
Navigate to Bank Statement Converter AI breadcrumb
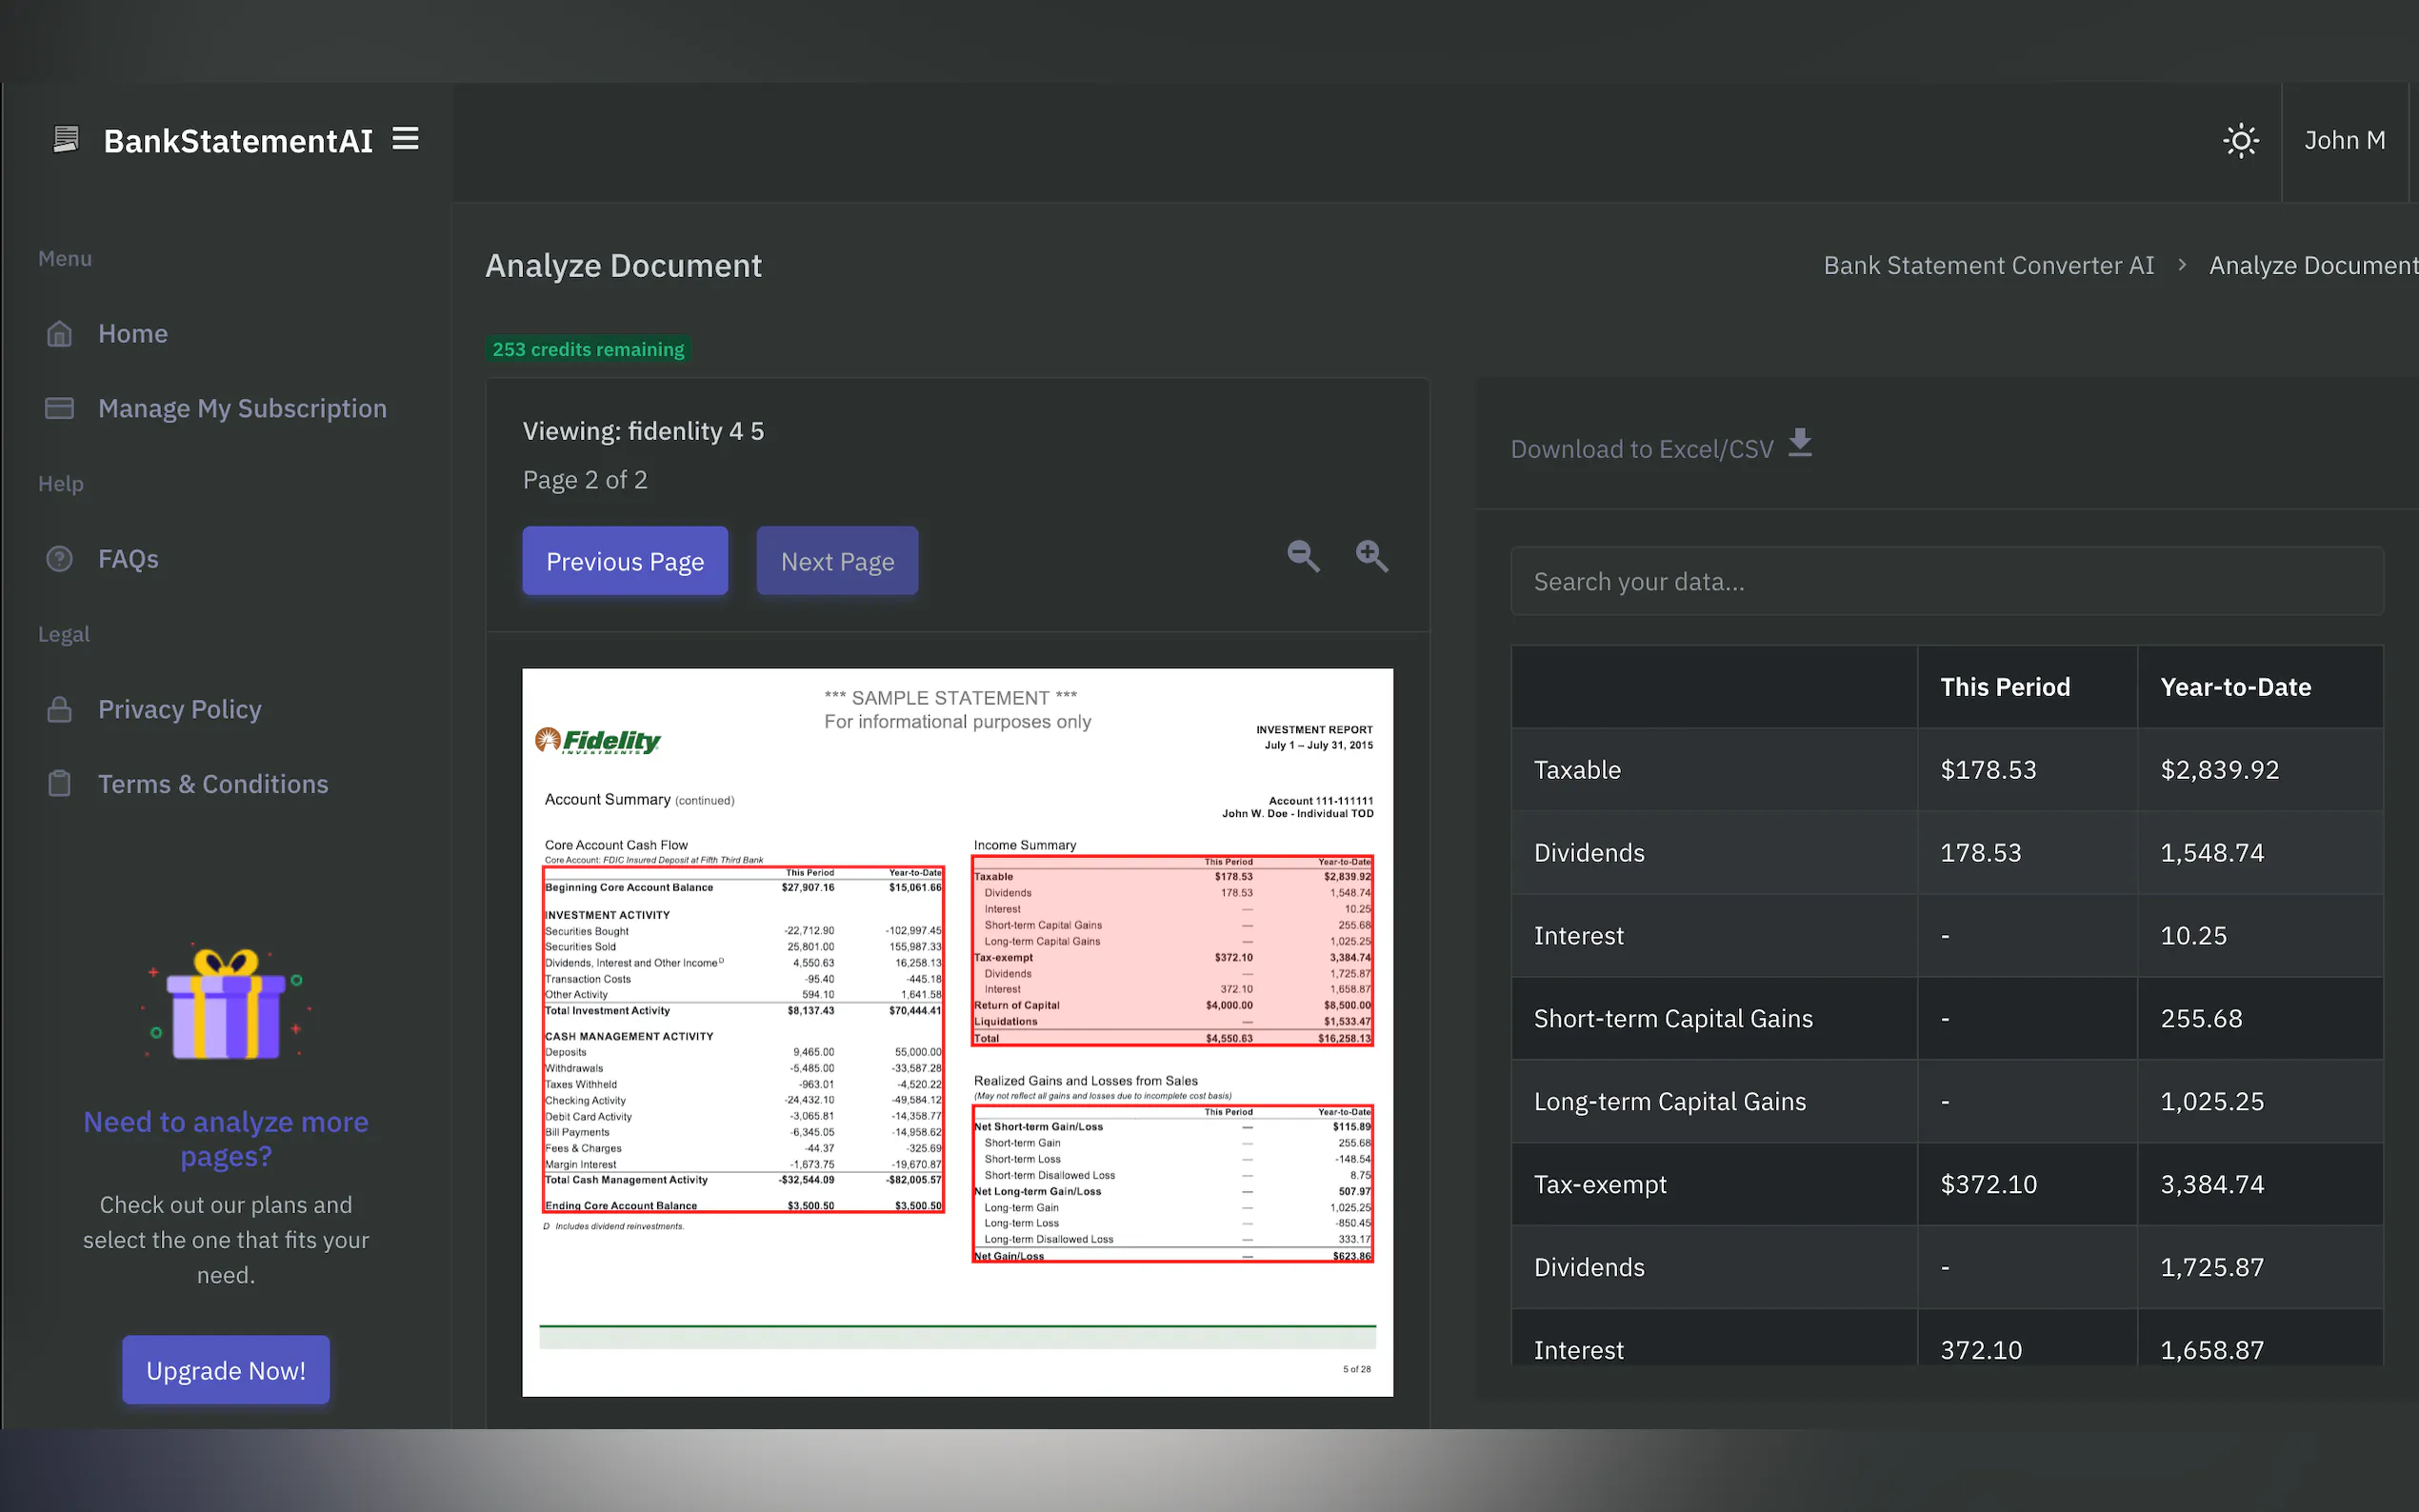tap(1988, 265)
